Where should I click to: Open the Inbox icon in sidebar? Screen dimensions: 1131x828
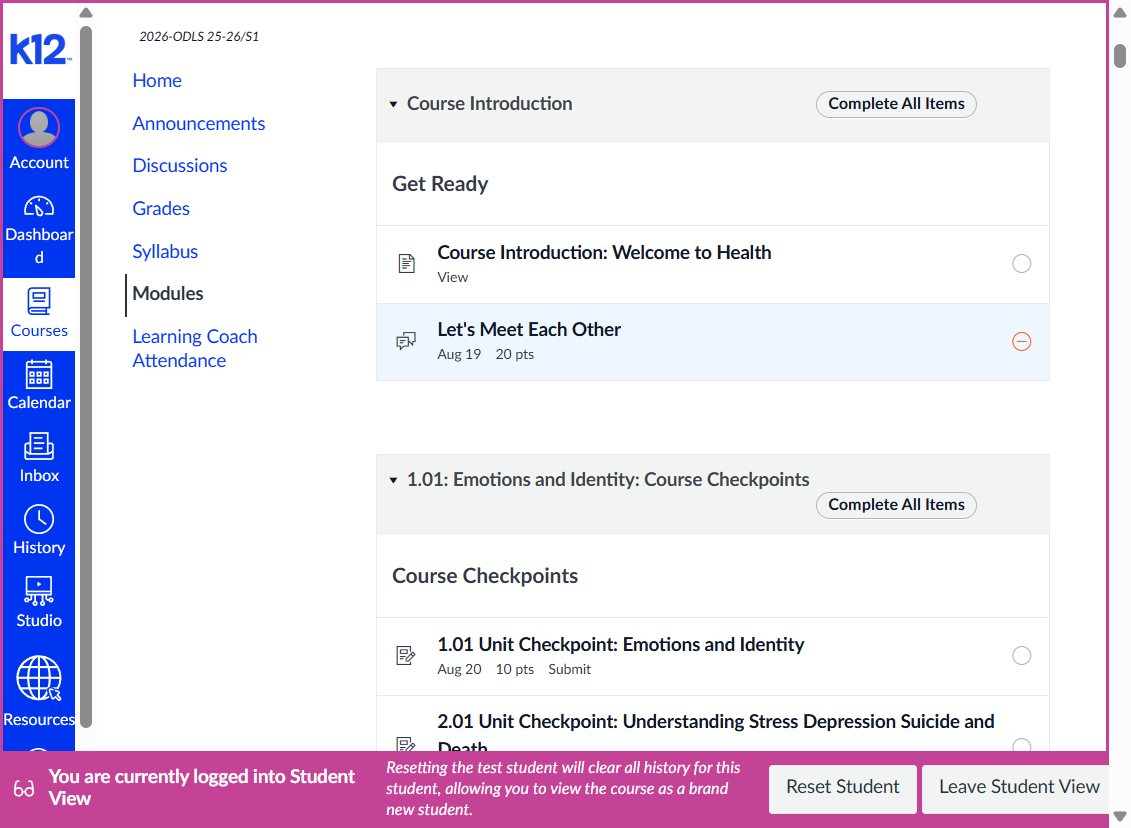tap(39, 446)
